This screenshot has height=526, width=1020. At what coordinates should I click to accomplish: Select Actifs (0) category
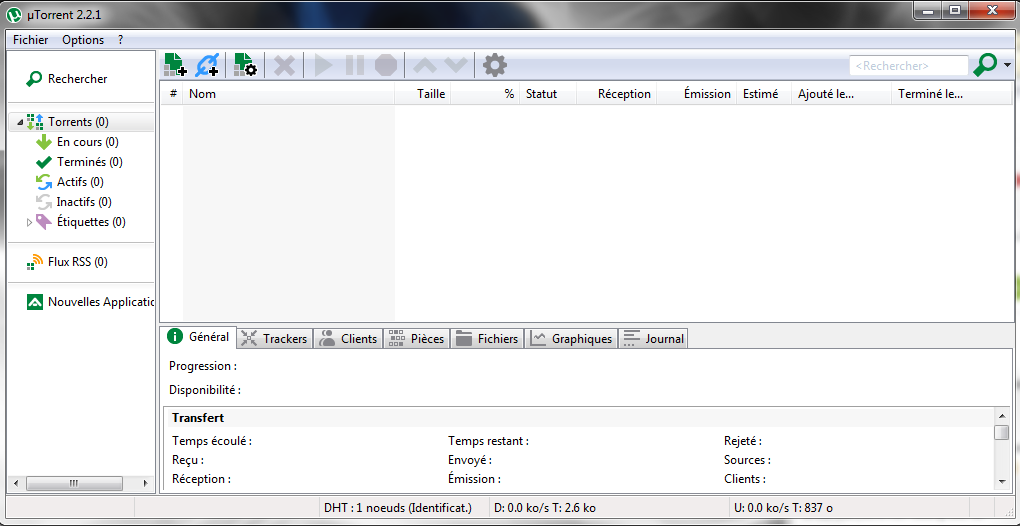click(80, 182)
